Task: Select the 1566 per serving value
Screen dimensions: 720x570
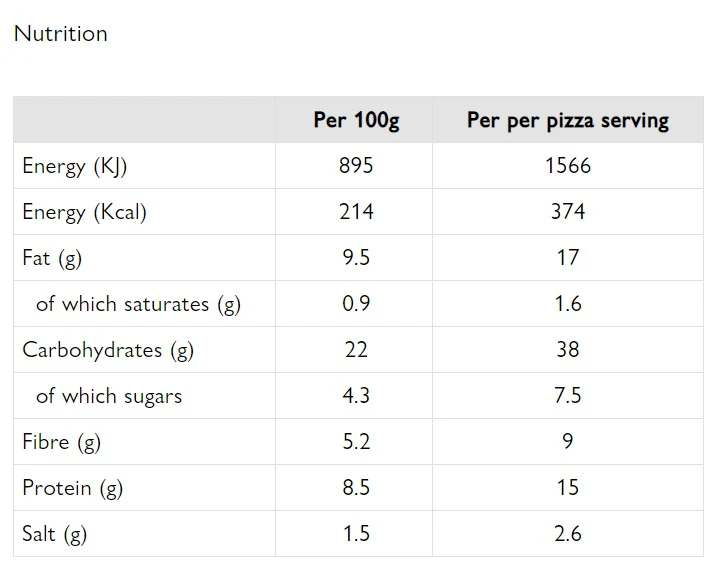Action: (x=568, y=165)
